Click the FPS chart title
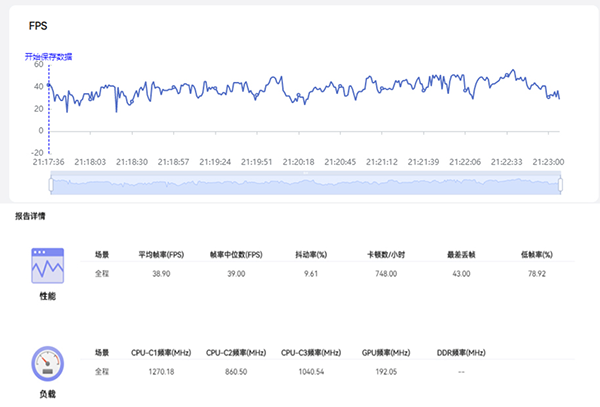Image resolution: width=600 pixels, height=407 pixels. tap(38, 25)
